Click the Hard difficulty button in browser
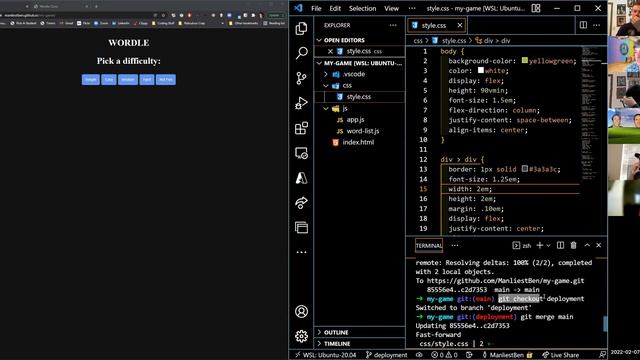This screenshot has height=360, width=640. [147, 80]
